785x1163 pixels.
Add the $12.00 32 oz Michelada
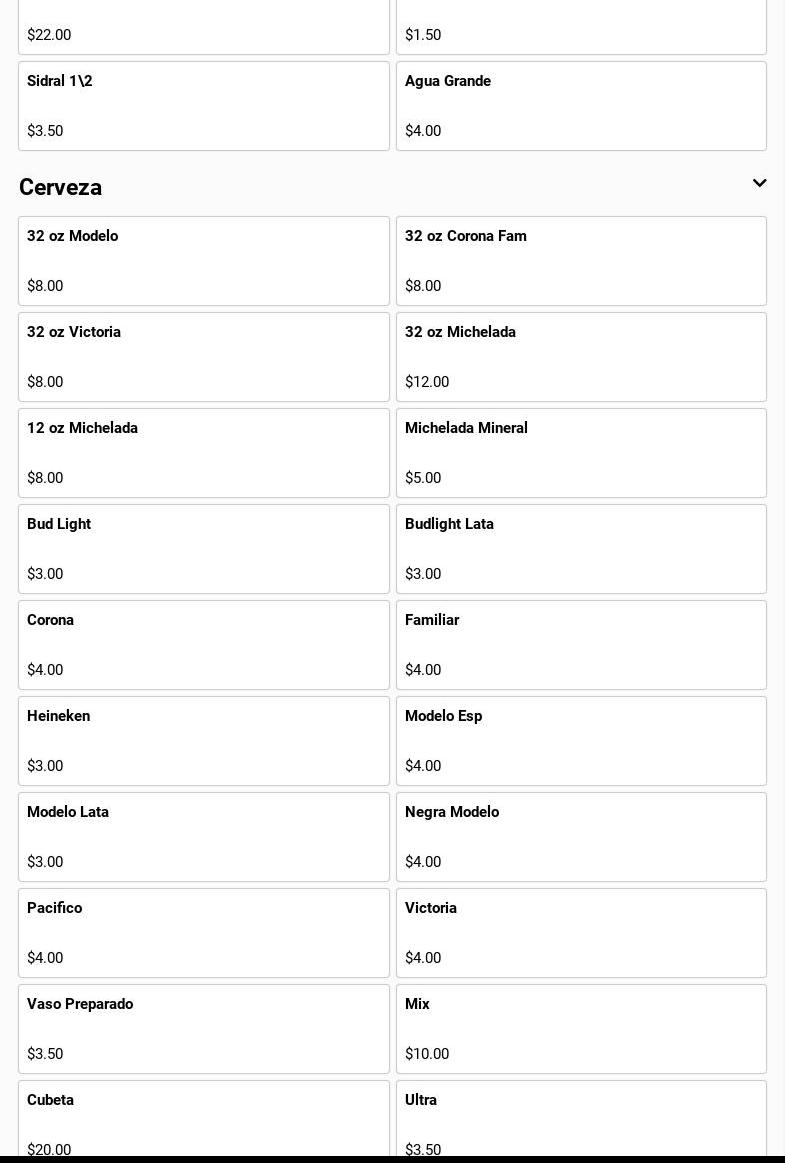(x=581, y=357)
